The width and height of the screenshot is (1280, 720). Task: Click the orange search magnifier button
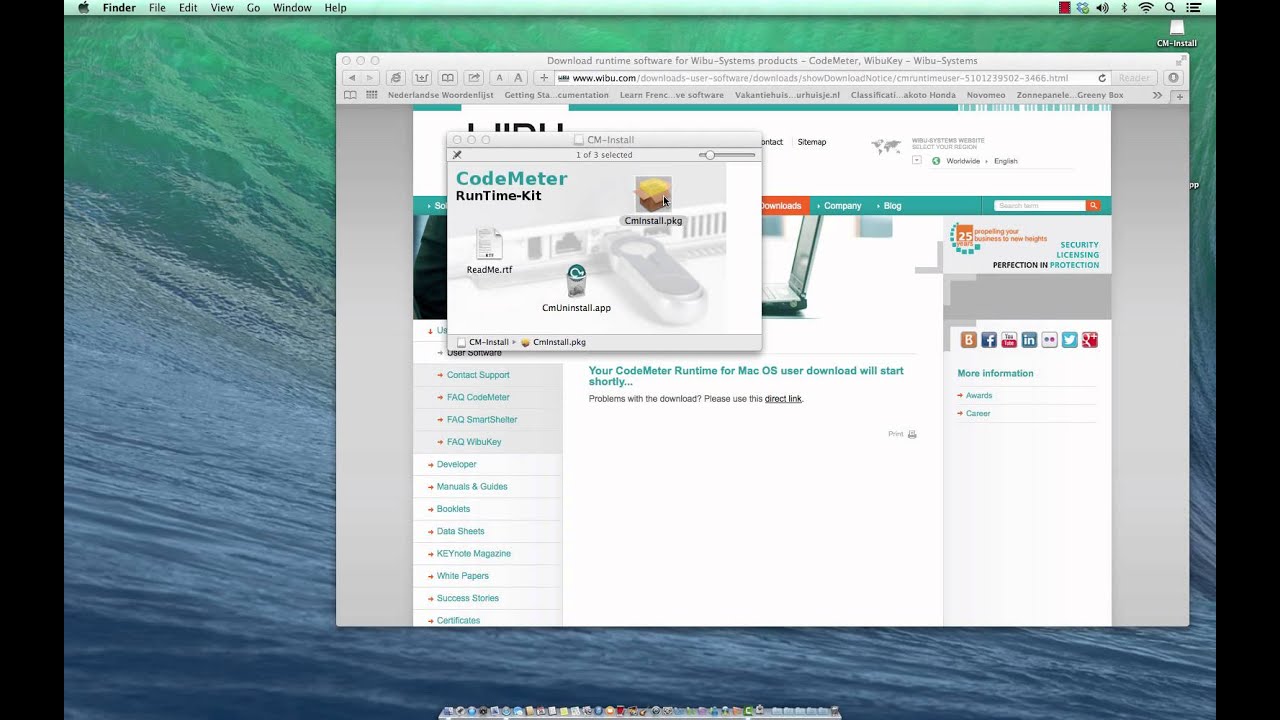[x=1094, y=206]
